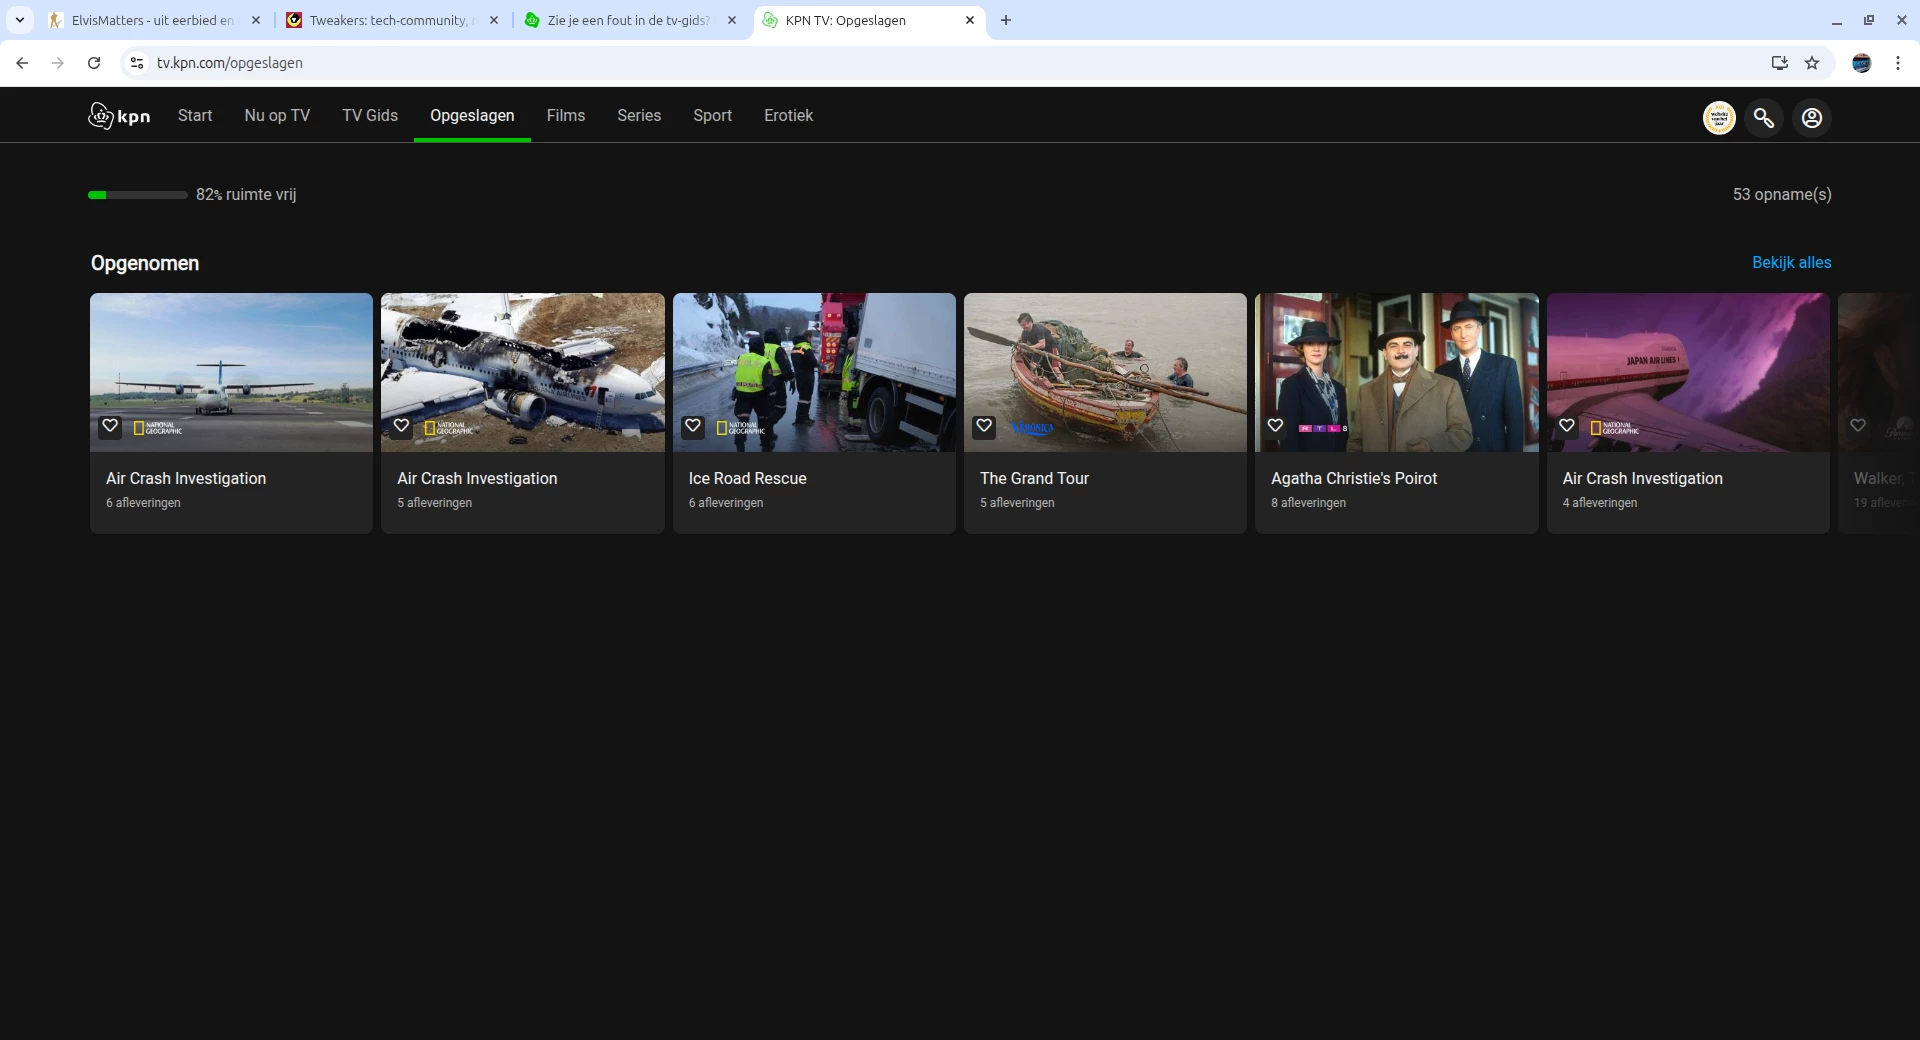Favorite Air Crash Investigation with 4 afleveringen
The width and height of the screenshot is (1920, 1040).
tap(1567, 426)
